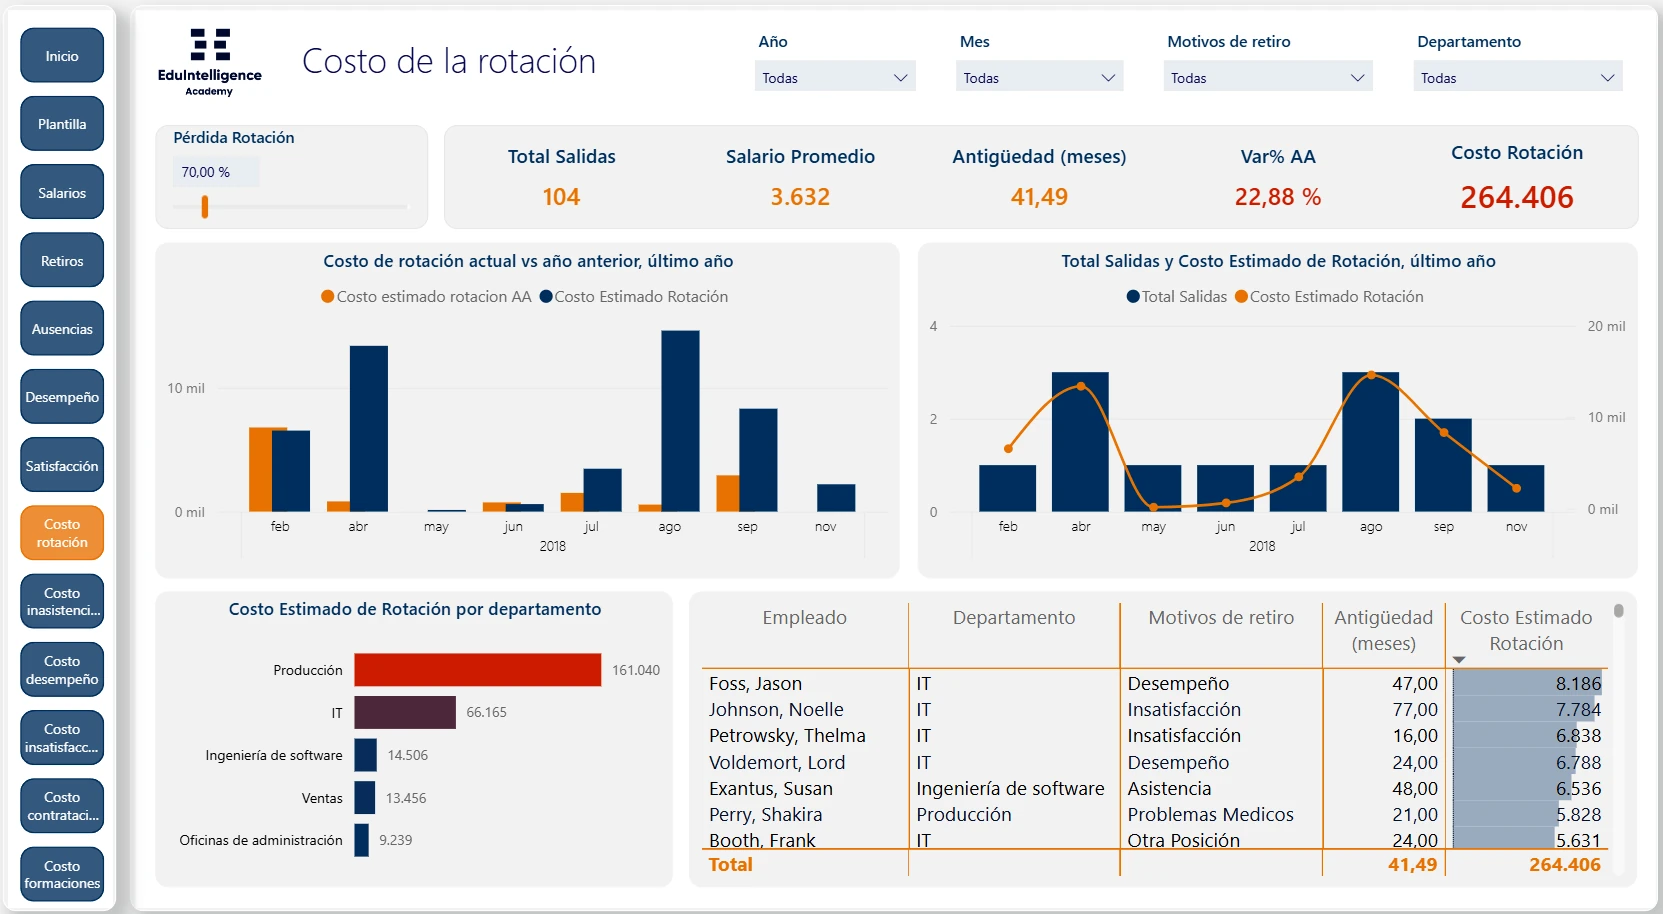Switch to the Desempeño page
This screenshot has width=1663, height=914.
(62, 397)
